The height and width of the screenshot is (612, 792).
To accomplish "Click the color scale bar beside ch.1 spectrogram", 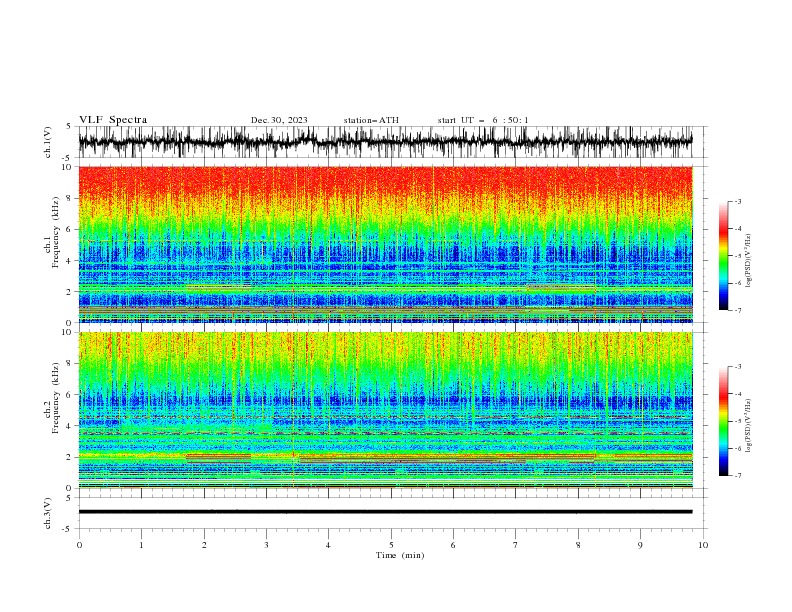I will click(x=723, y=256).
